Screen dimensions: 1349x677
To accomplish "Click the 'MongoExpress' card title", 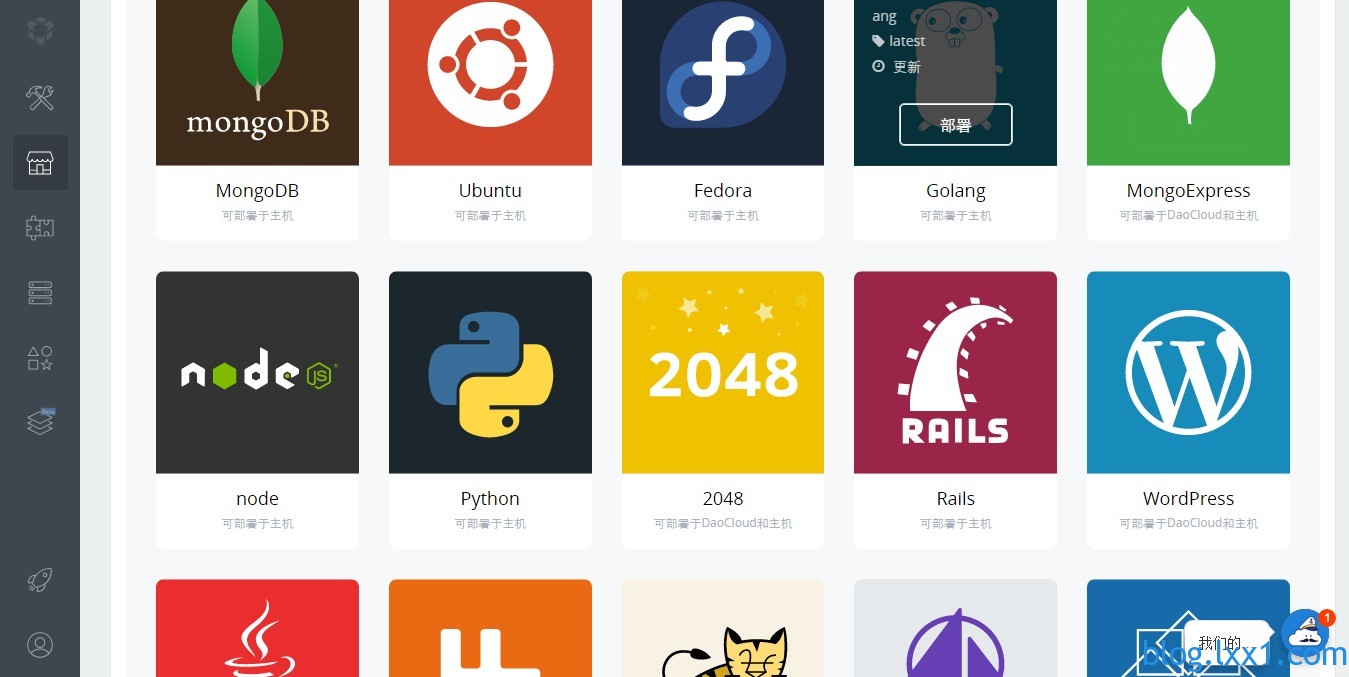I will click(x=1188, y=191).
